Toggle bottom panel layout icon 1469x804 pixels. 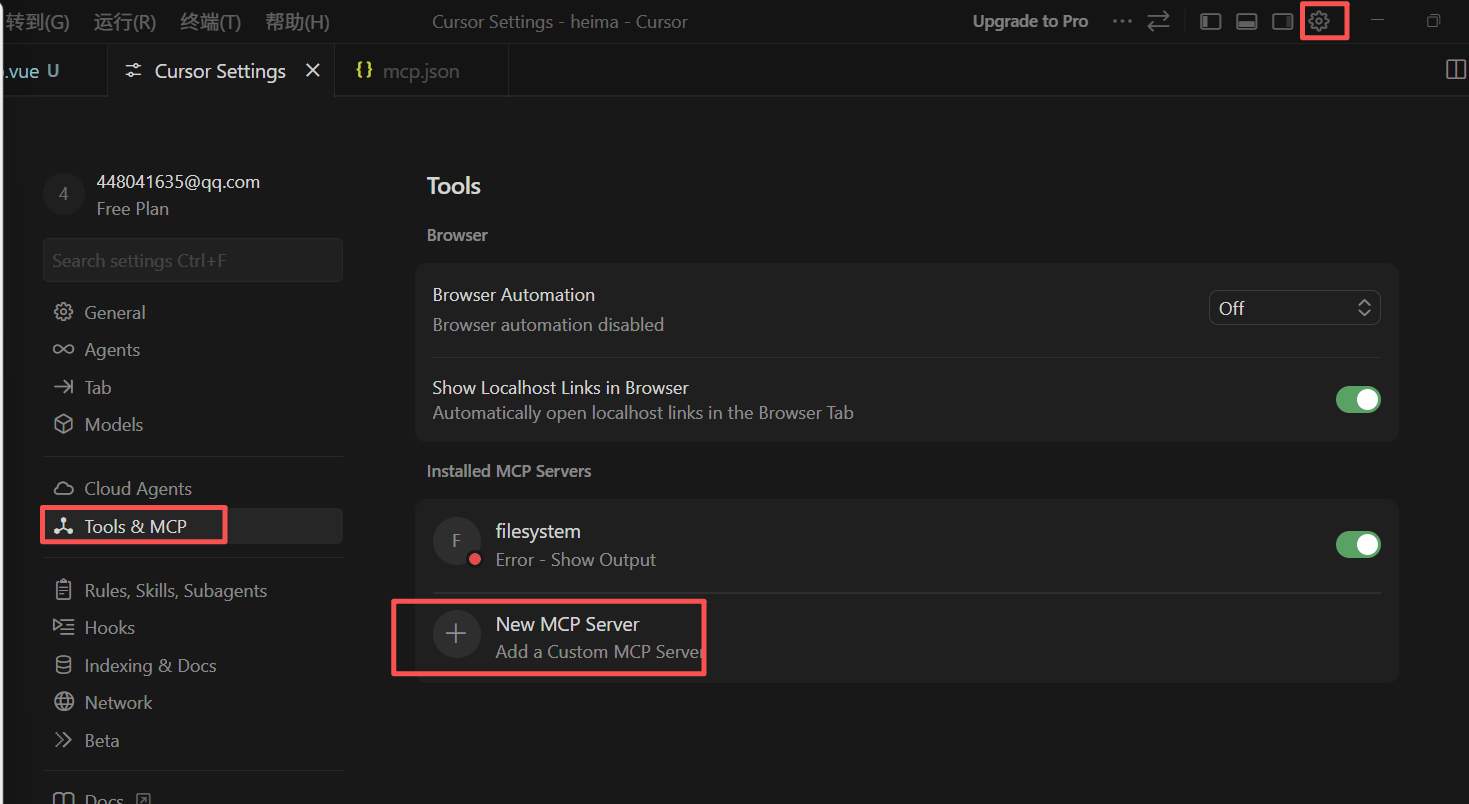(1247, 21)
